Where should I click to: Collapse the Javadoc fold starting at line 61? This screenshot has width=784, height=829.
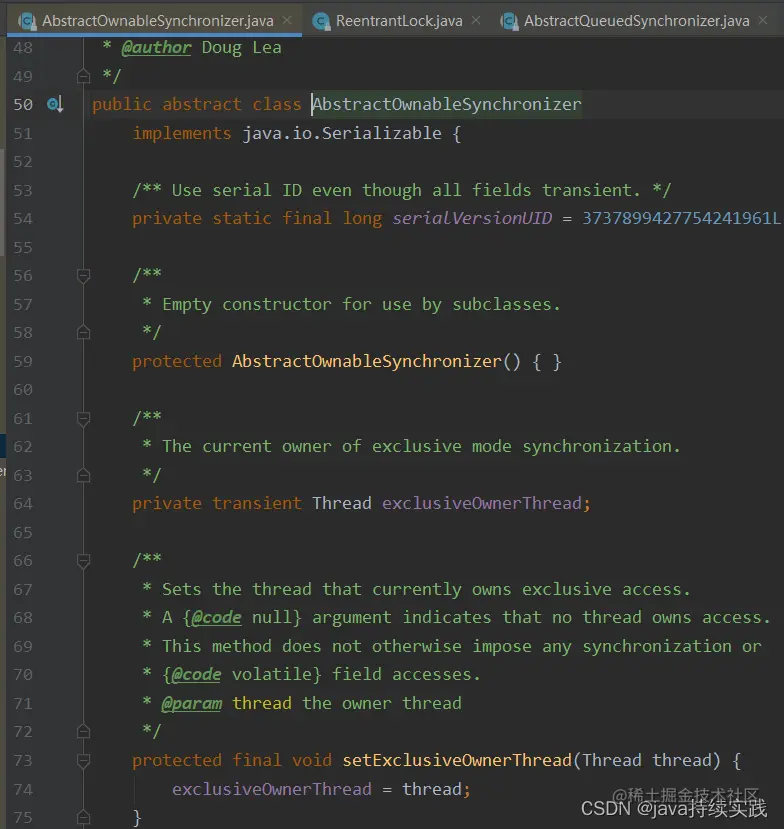pyautogui.click(x=84, y=418)
